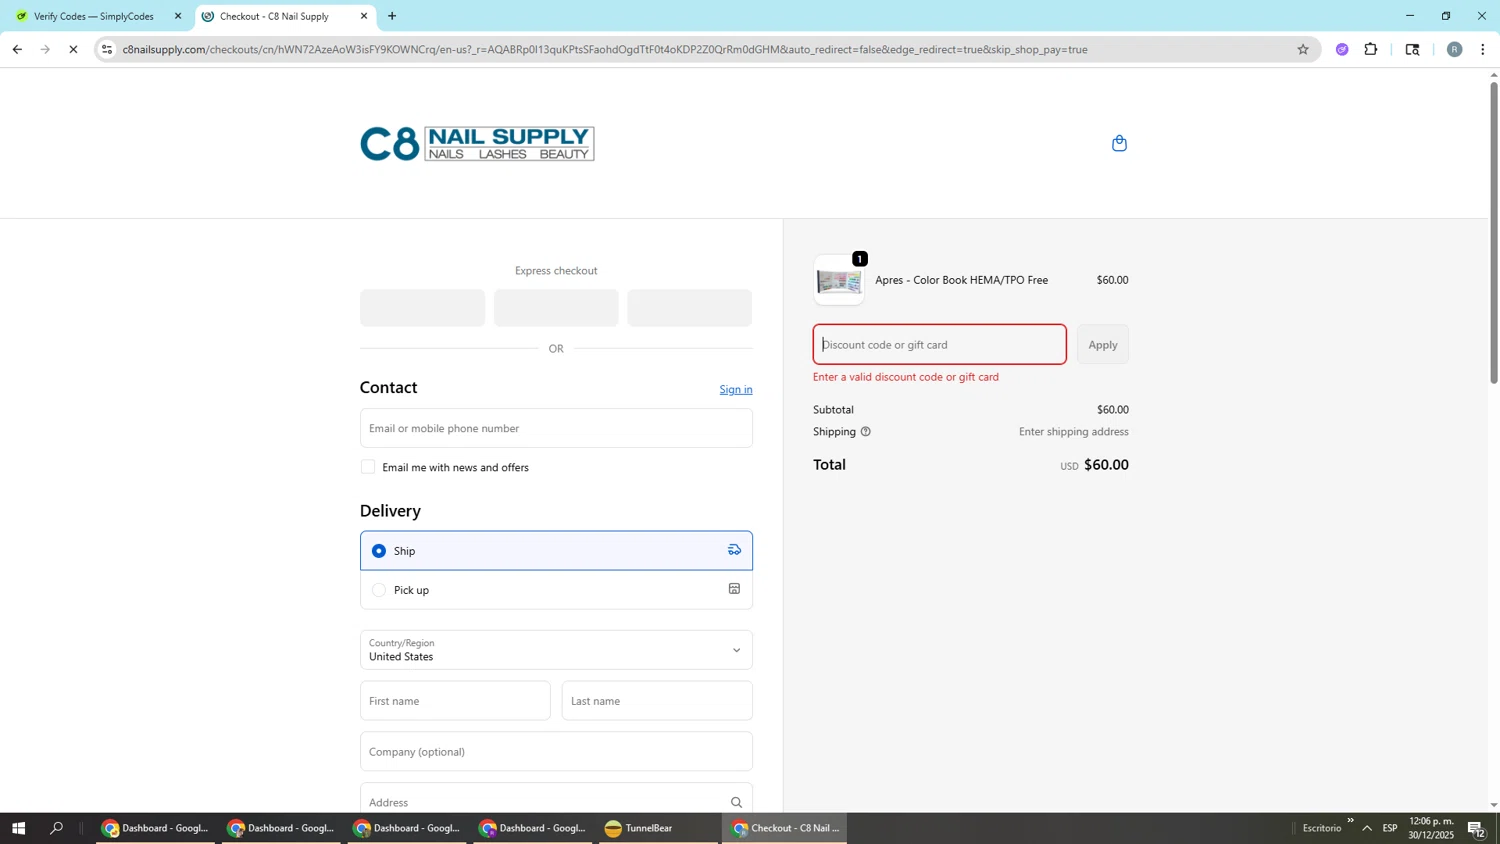Click the ESP language indicator
The height and width of the screenshot is (844, 1500).
click(1390, 828)
